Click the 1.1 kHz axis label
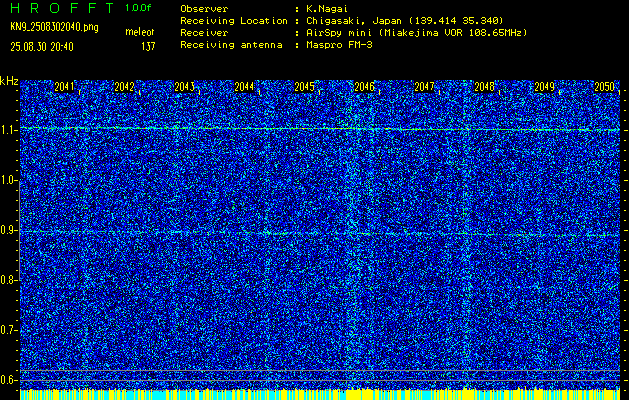The height and width of the screenshot is (400, 629). point(7,130)
